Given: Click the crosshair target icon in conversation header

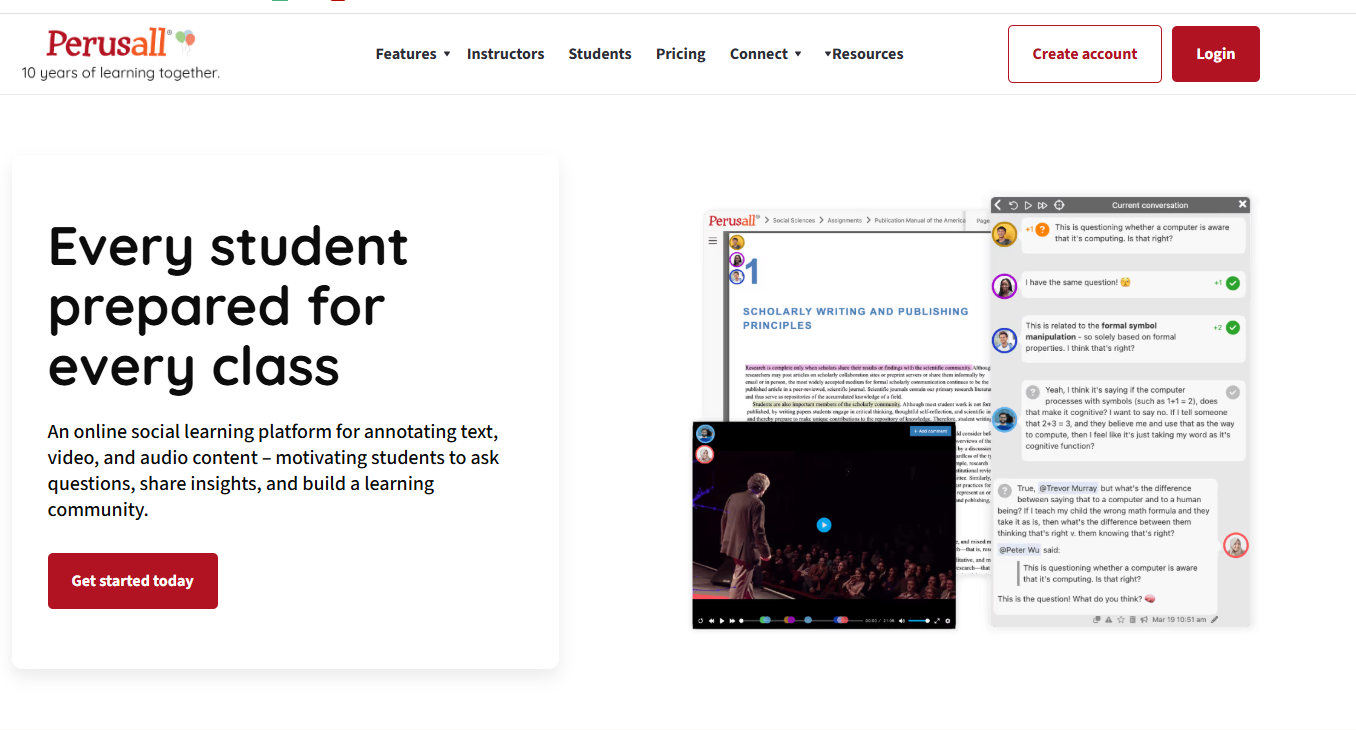Looking at the screenshot, I should 1059,205.
